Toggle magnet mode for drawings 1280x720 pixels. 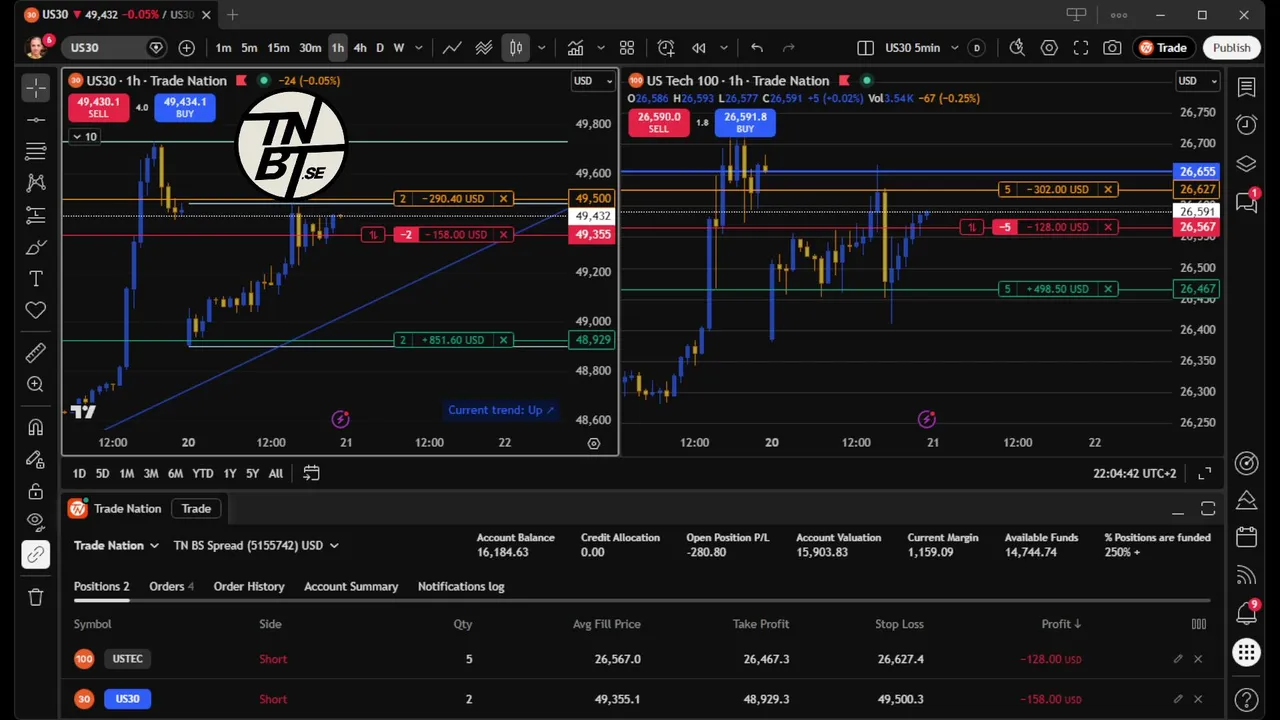(36, 427)
